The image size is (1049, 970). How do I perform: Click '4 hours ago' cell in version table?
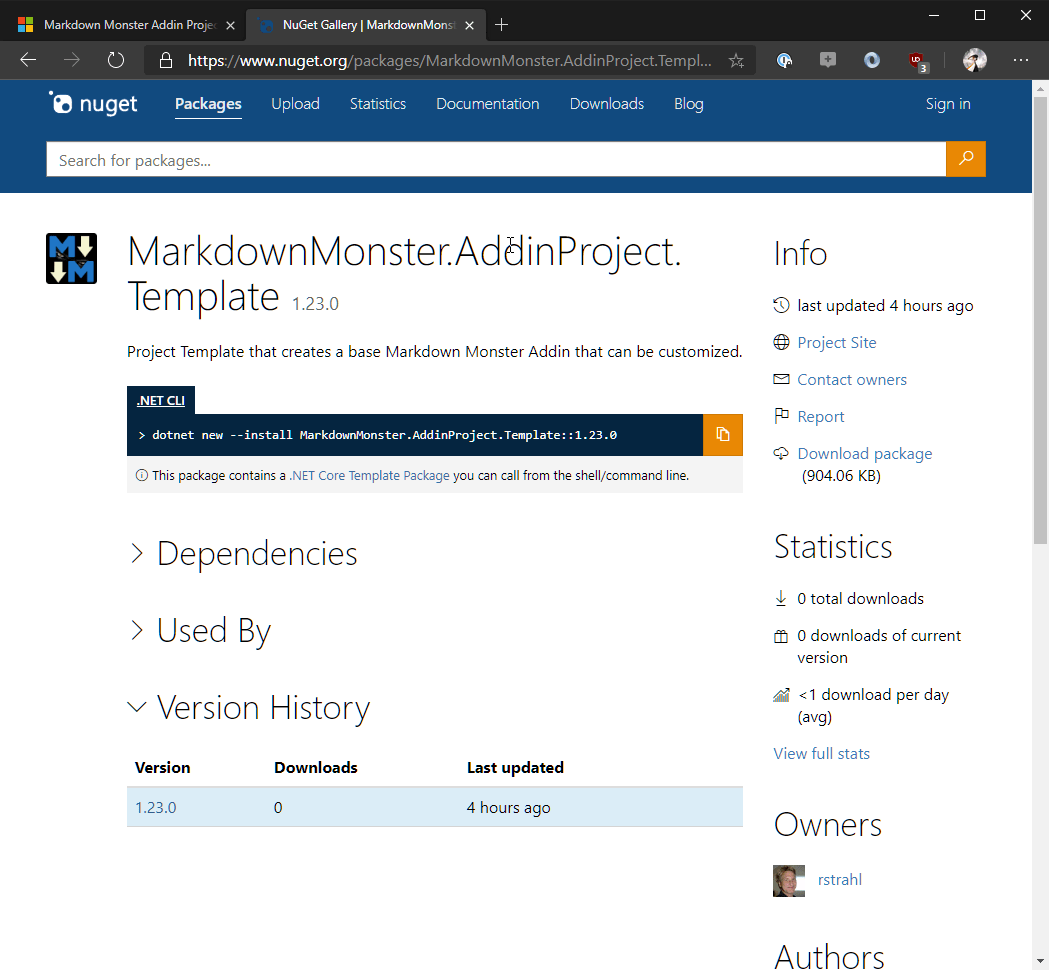(508, 807)
